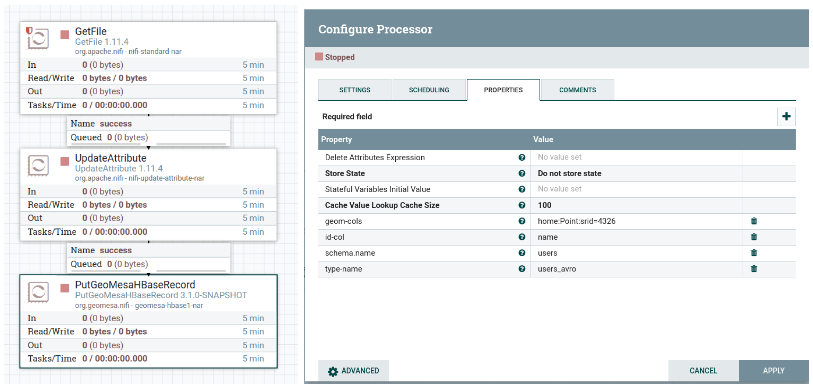Show help for Stateful Variables Initial Value
Image resolution: width=813 pixels, height=389 pixels.
pos(522,189)
